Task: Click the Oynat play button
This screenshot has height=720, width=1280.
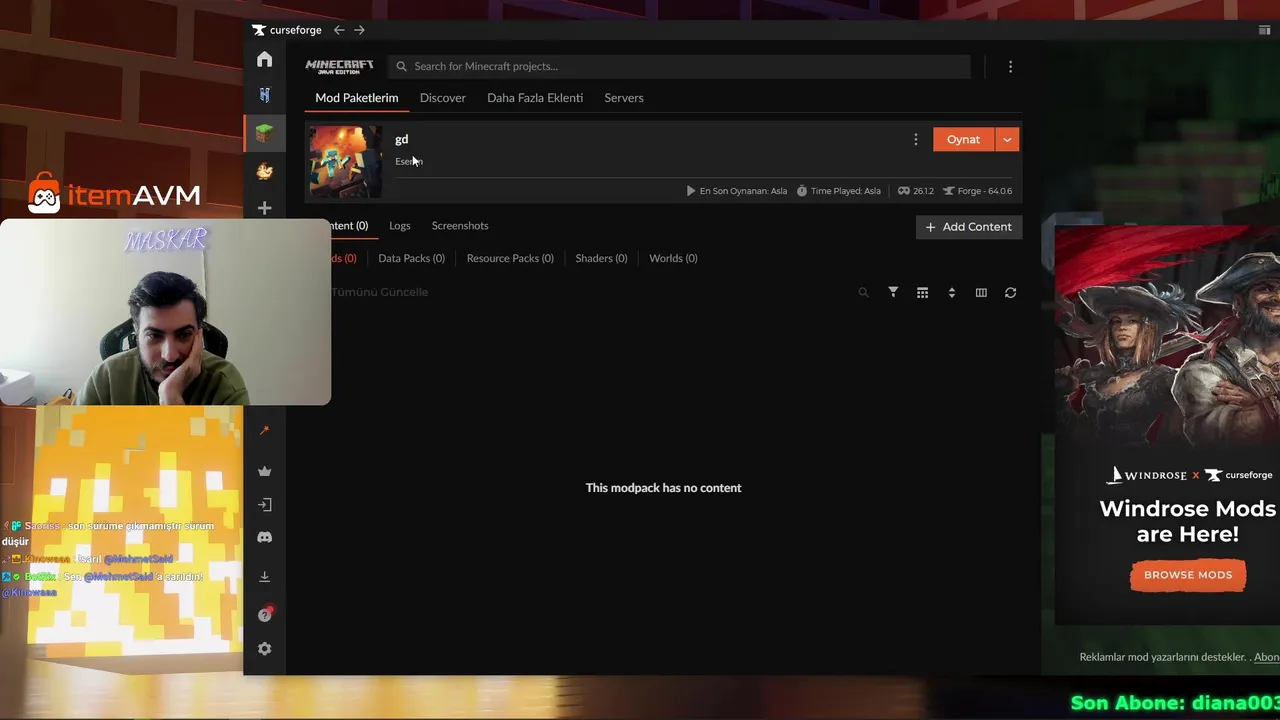Action: pyautogui.click(x=964, y=140)
